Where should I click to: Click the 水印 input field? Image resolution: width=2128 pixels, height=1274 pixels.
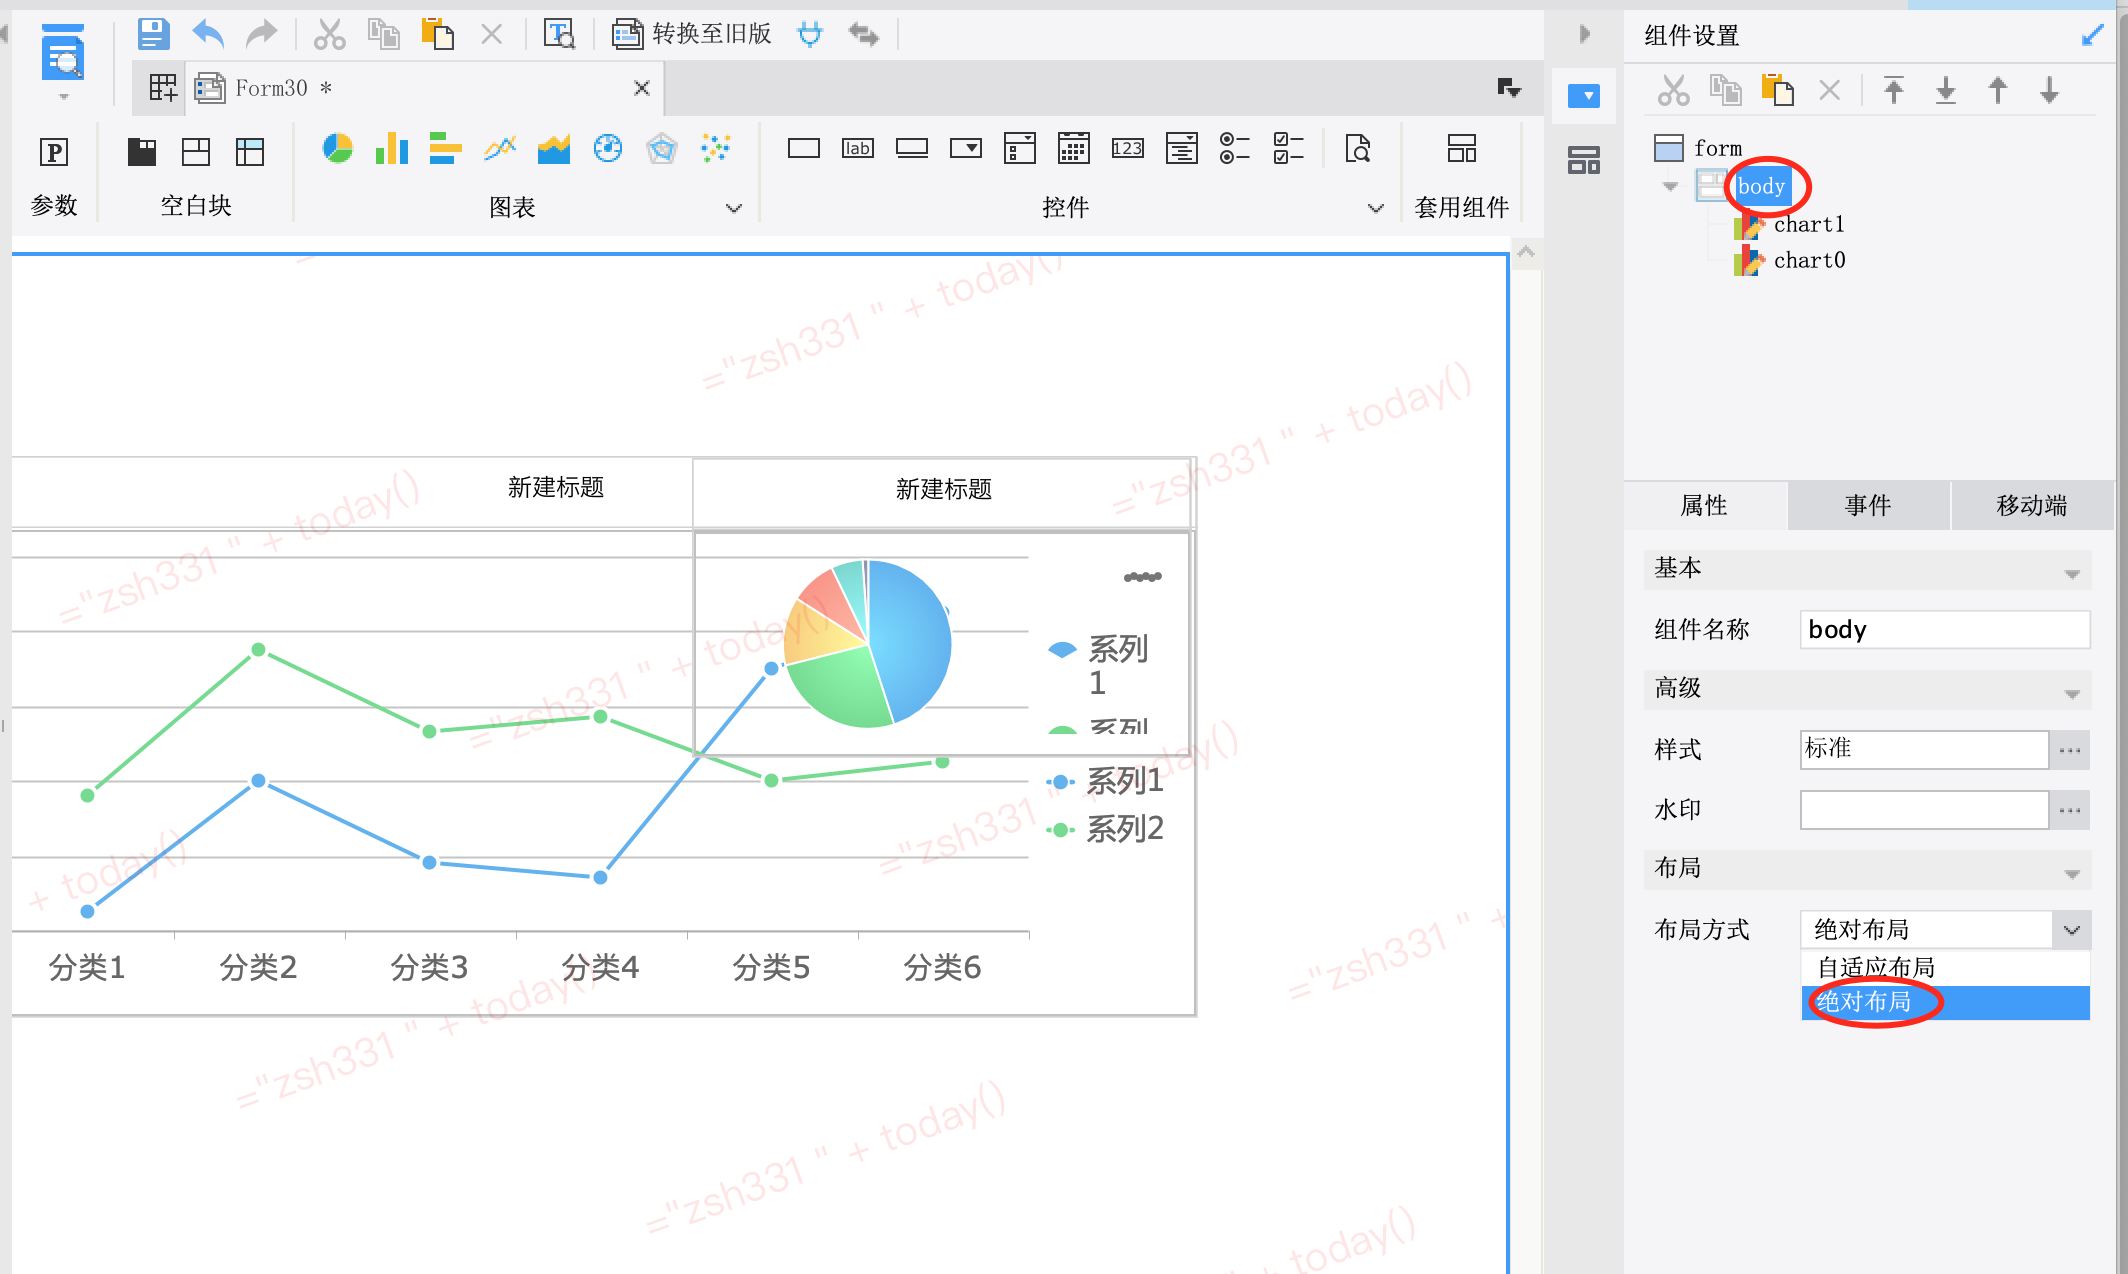click(1924, 810)
